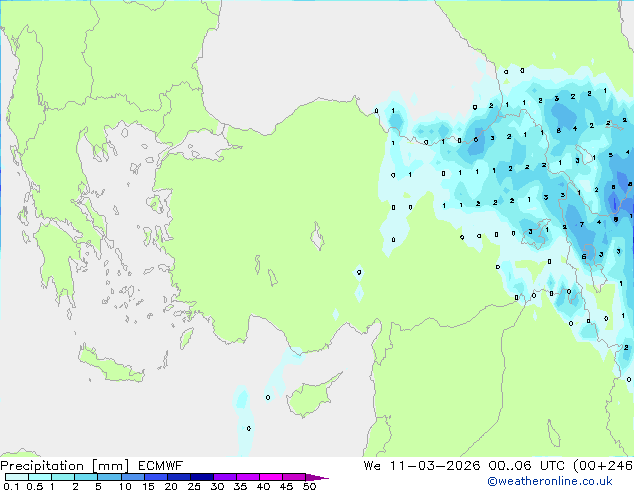Click the "30" legend scale label
Screen dimensions: 634x490
[217, 486]
